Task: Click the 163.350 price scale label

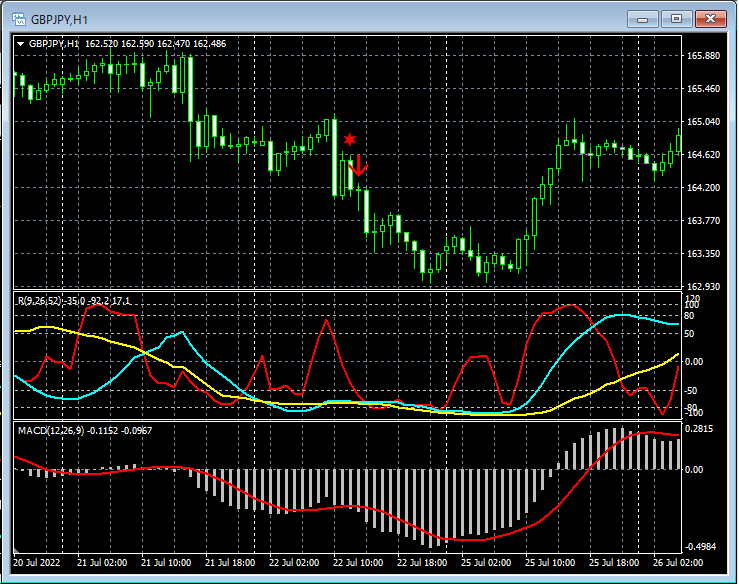Action: click(703, 254)
